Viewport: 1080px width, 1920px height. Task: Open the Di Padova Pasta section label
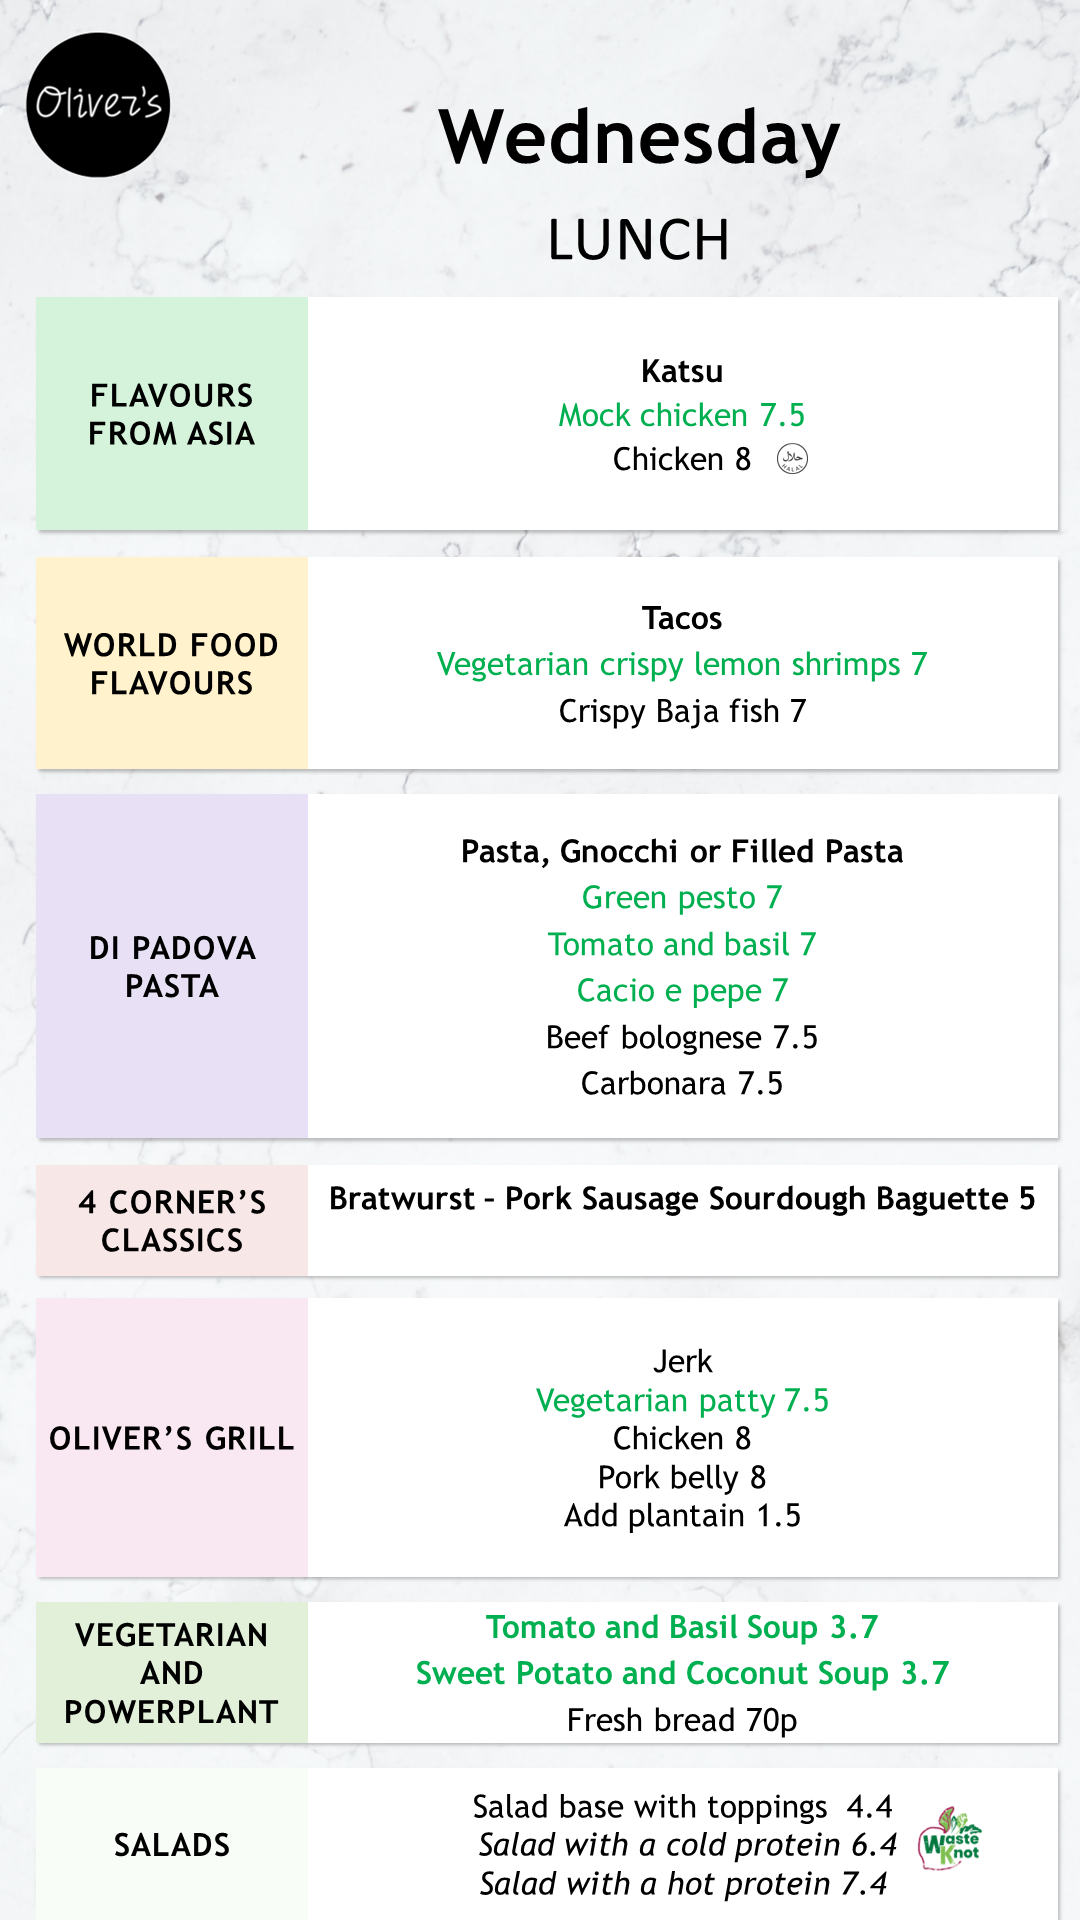pyautogui.click(x=172, y=966)
